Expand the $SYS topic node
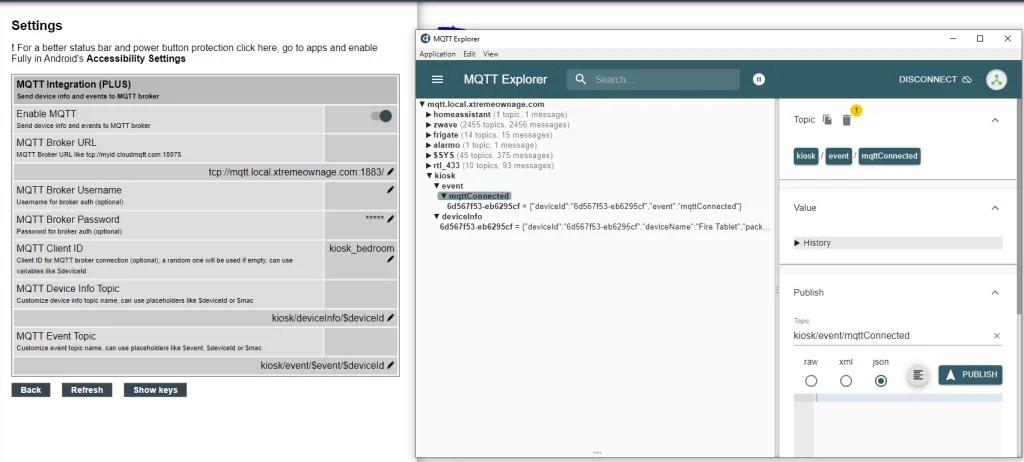Viewport: 1024px width, 462px height. (429, 156)
